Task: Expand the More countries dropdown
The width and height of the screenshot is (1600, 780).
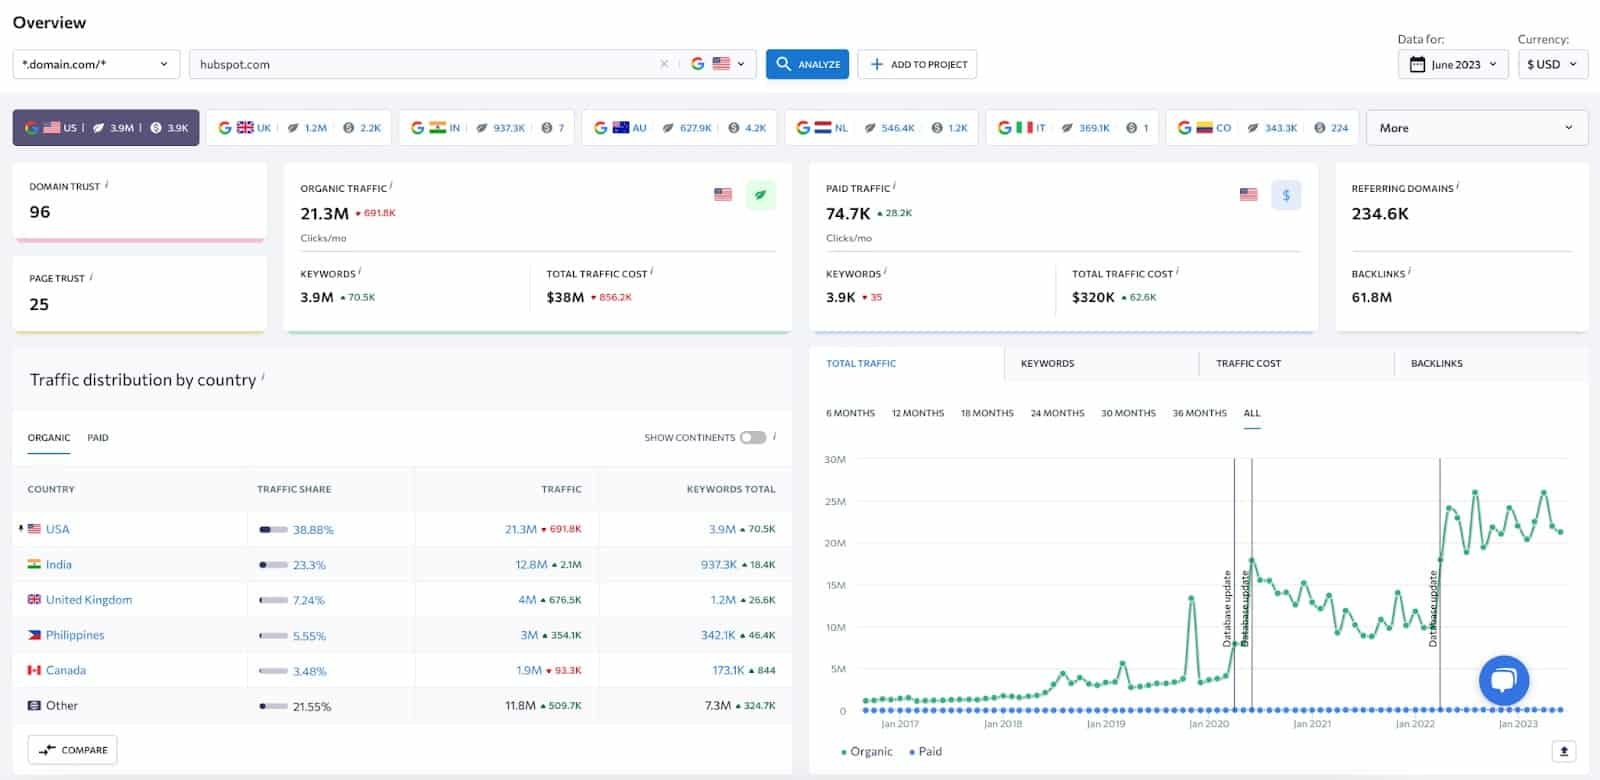Action: click(x=1476, y=128)
